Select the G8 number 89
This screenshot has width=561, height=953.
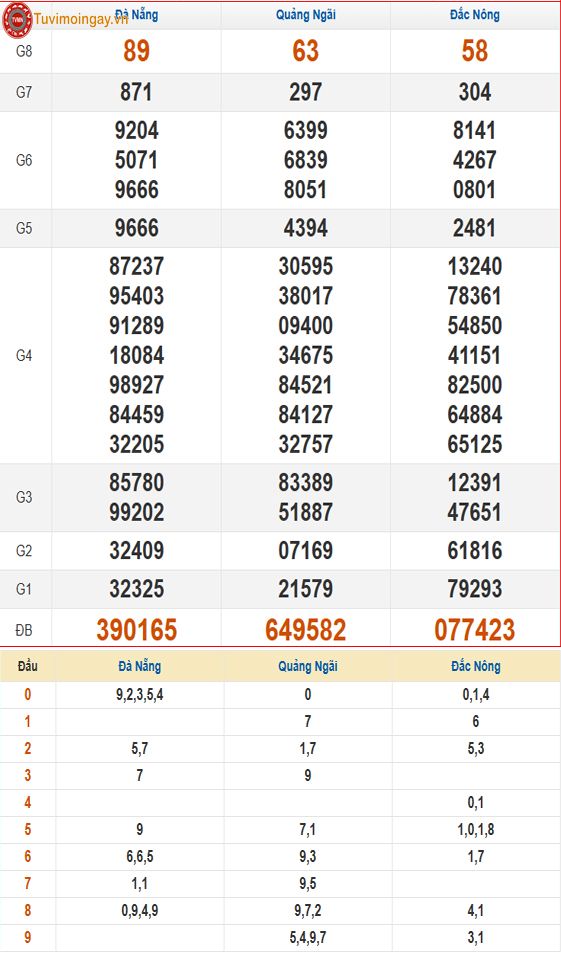coord(137,51)
